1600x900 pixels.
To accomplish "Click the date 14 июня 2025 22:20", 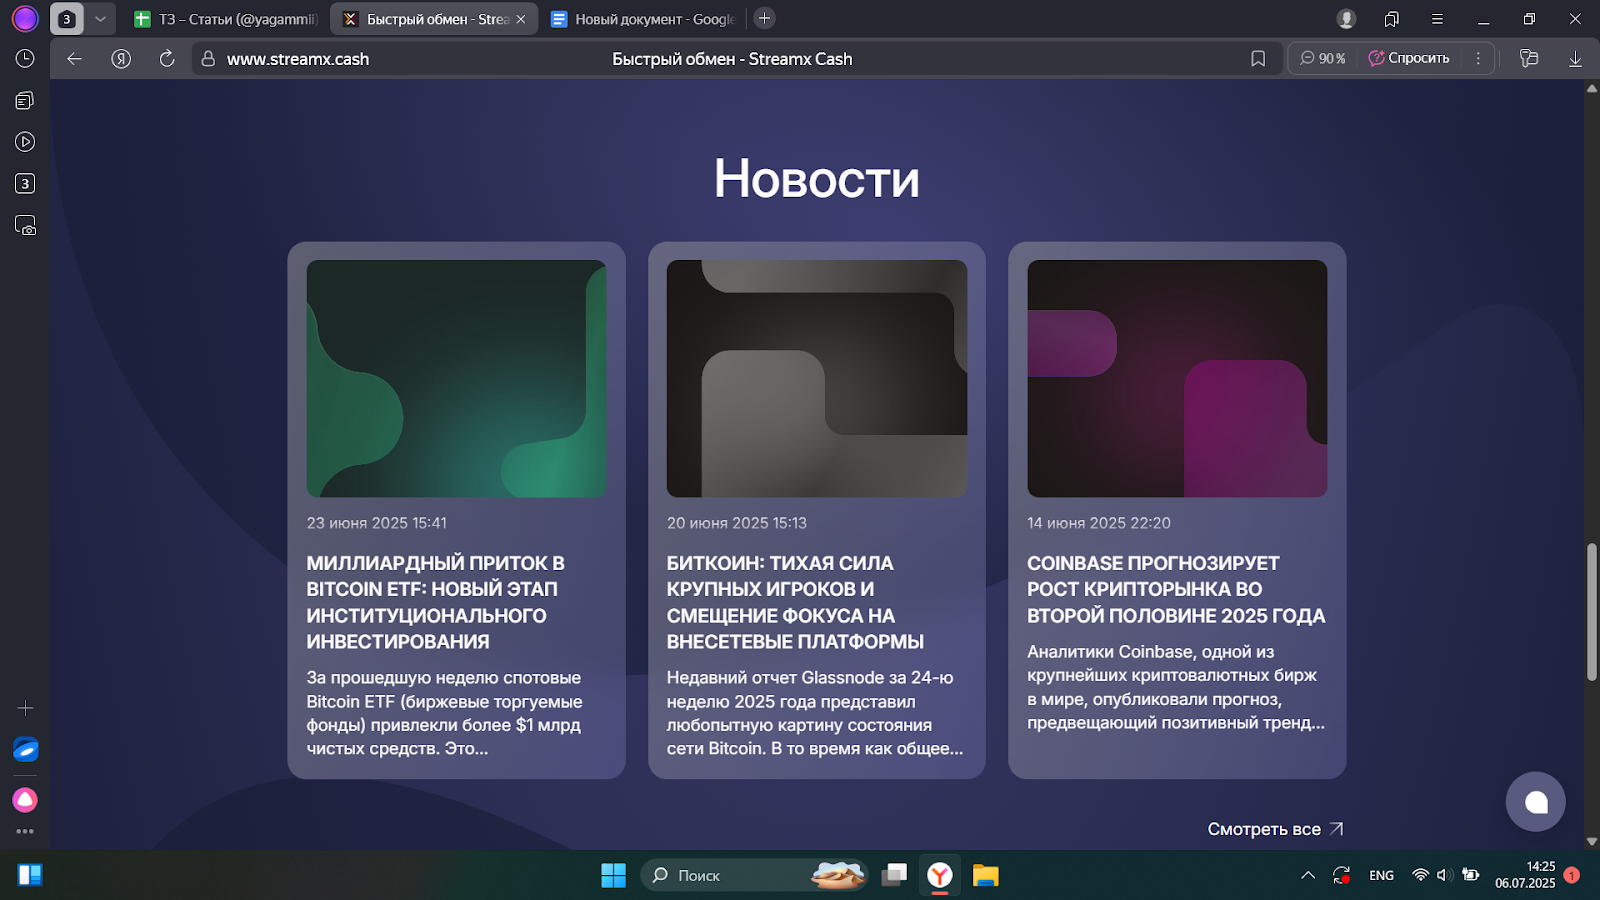I will [x=1099, y=523].
